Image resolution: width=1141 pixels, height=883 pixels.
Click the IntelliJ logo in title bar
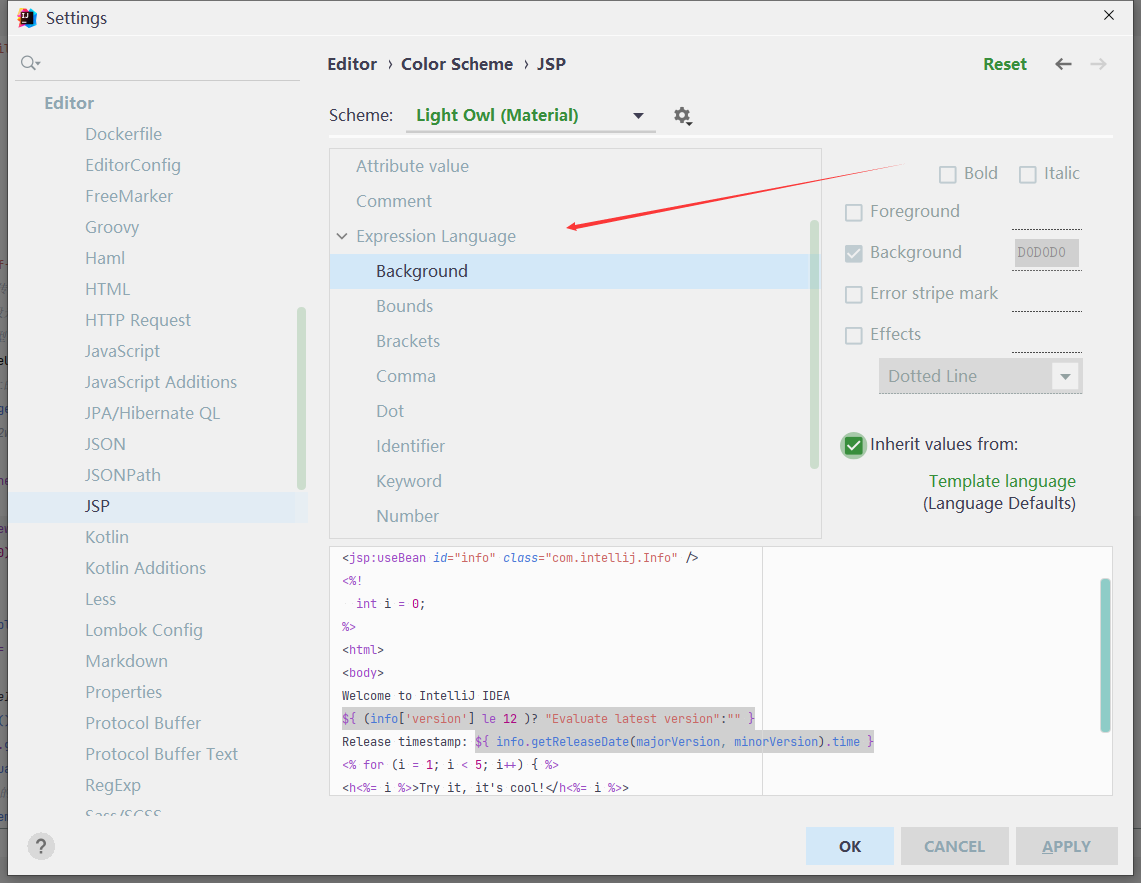(27, 17)
